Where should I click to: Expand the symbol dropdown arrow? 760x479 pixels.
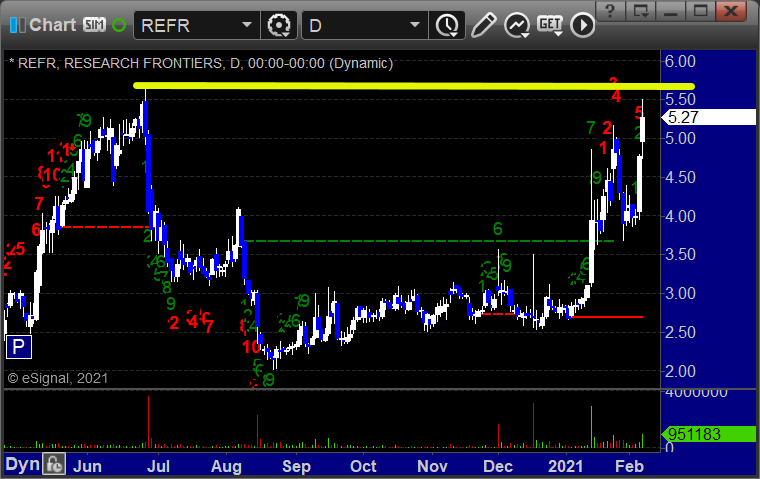(x=247, y=25)
